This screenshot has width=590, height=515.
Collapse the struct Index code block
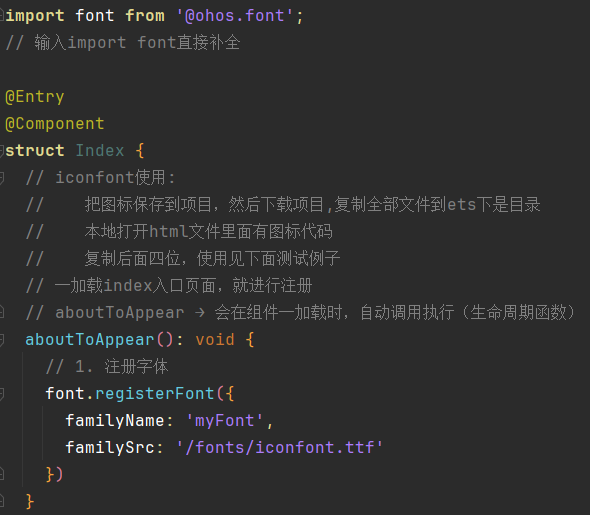click(2, 150)
